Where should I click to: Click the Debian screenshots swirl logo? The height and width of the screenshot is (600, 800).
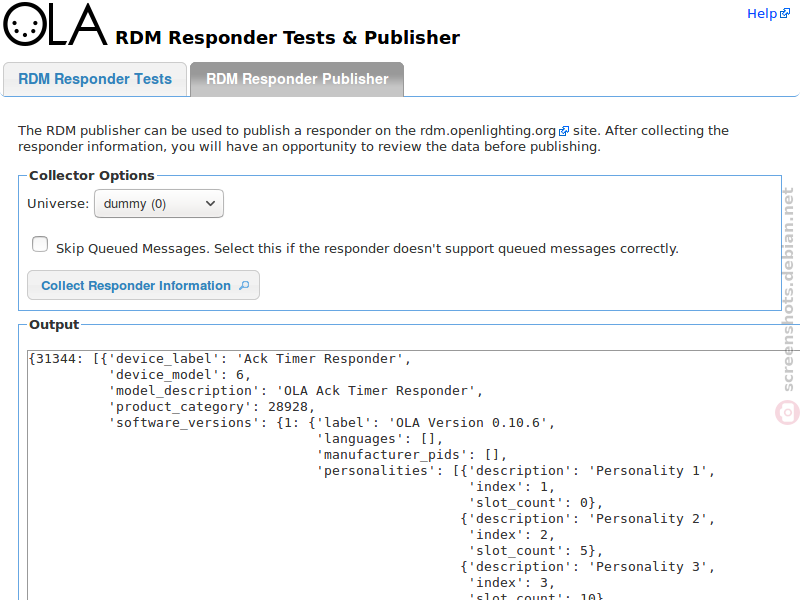click(787, 412)
